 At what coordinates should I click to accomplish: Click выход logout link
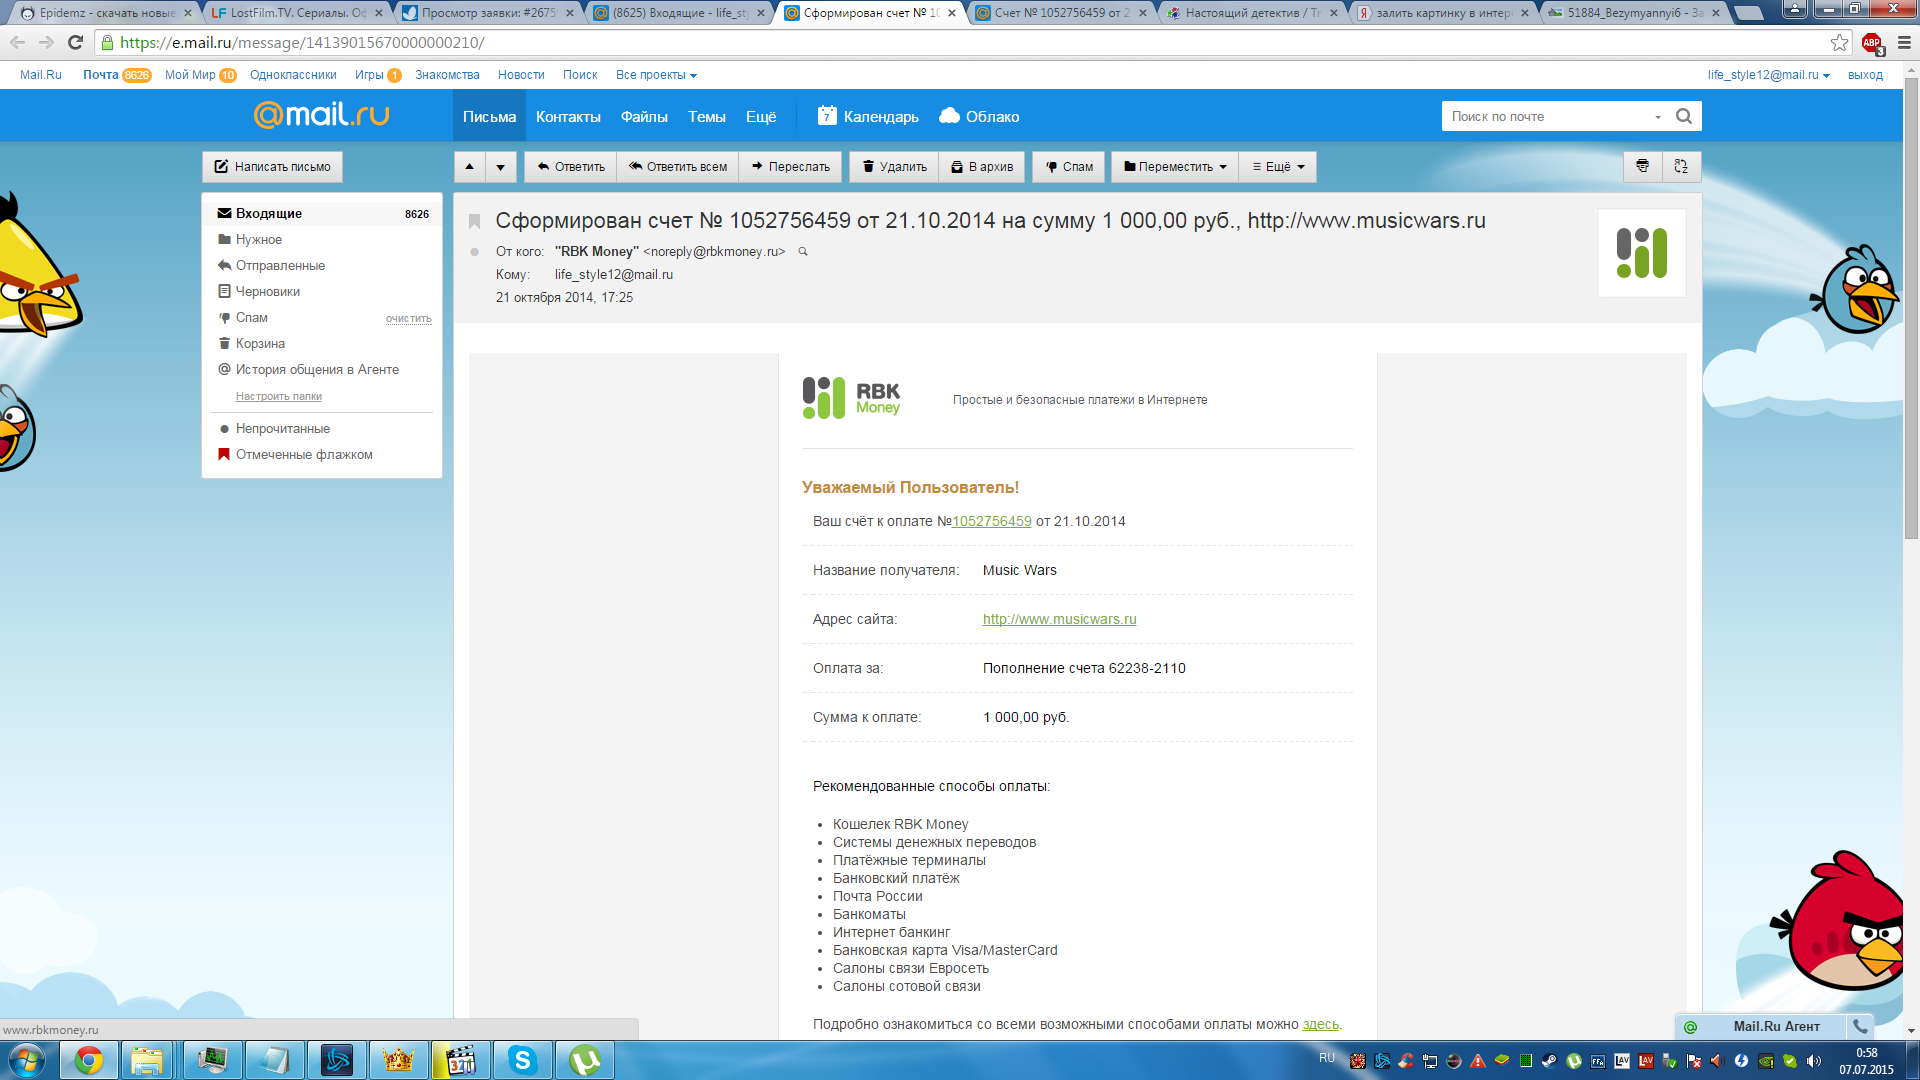[x=1865, y=75]
